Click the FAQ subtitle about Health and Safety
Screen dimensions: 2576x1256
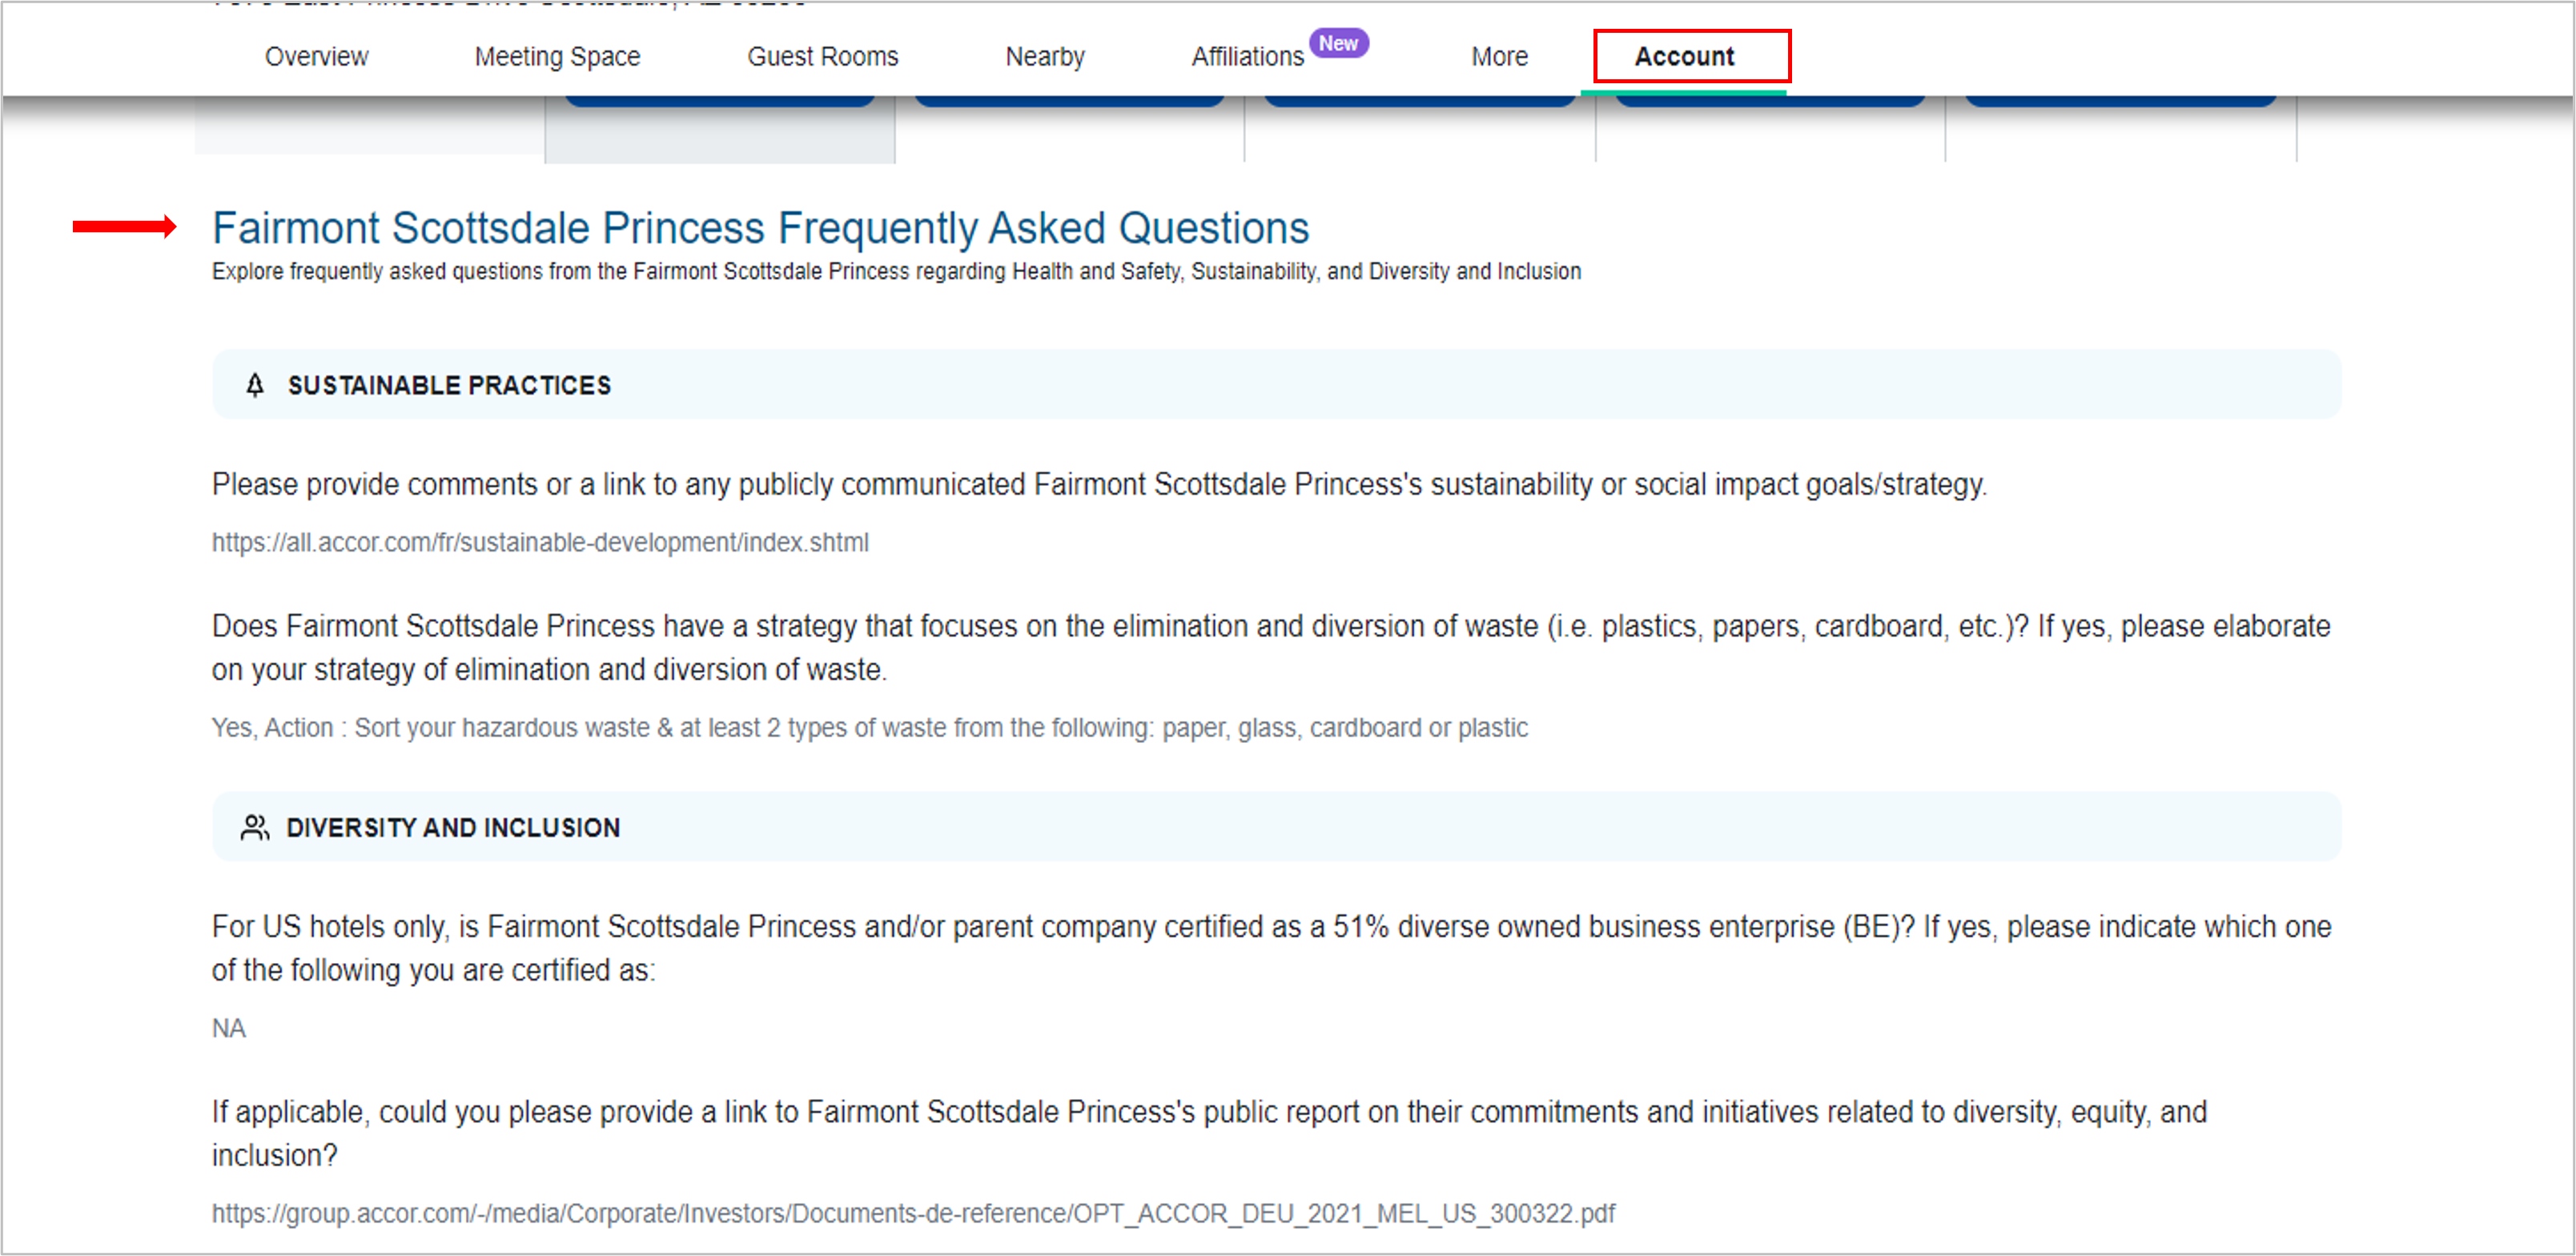point(896,271)
